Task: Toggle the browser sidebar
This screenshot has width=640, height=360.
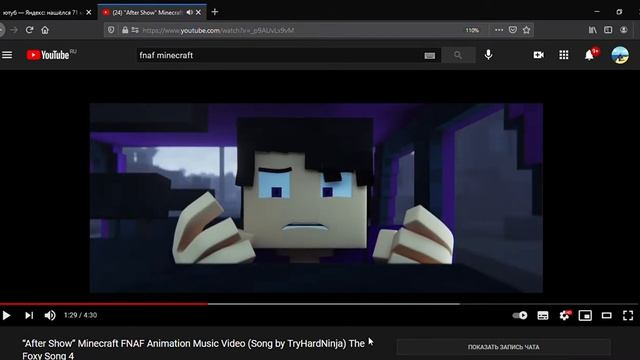Action: pos(608,30)
